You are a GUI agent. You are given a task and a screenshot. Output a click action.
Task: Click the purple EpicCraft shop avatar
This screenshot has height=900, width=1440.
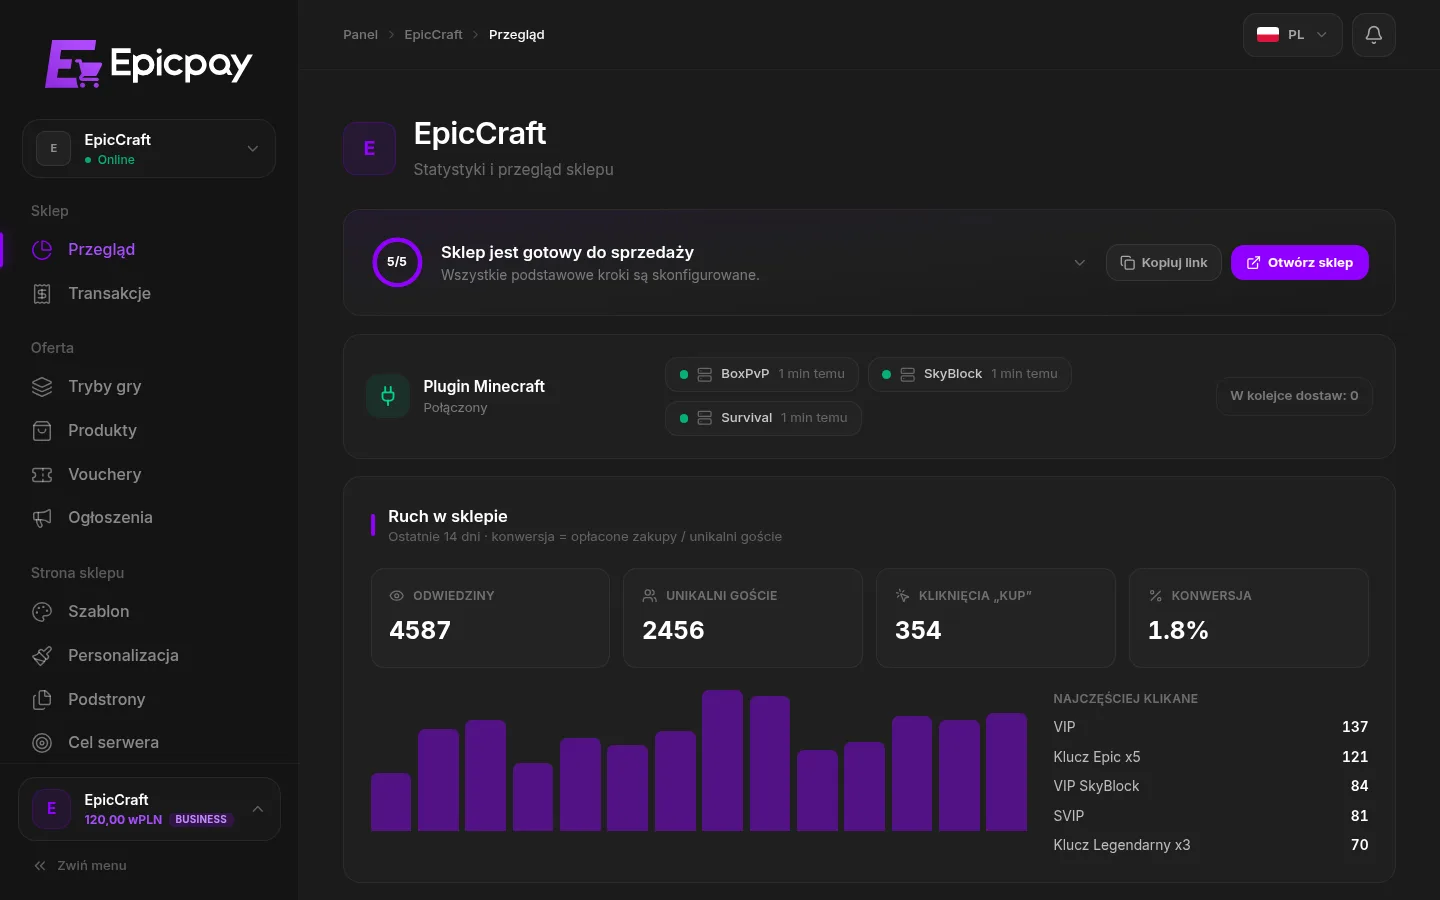pos(369,149)
